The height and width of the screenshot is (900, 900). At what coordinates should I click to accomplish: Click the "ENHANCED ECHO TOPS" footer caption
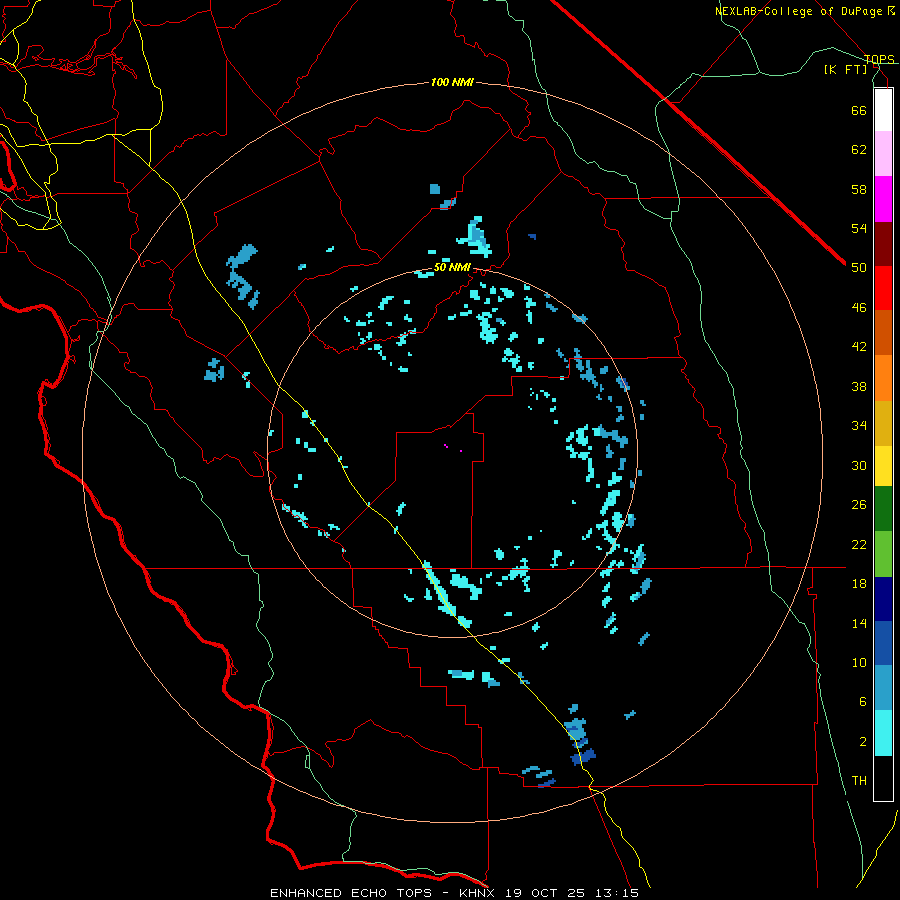351,893
